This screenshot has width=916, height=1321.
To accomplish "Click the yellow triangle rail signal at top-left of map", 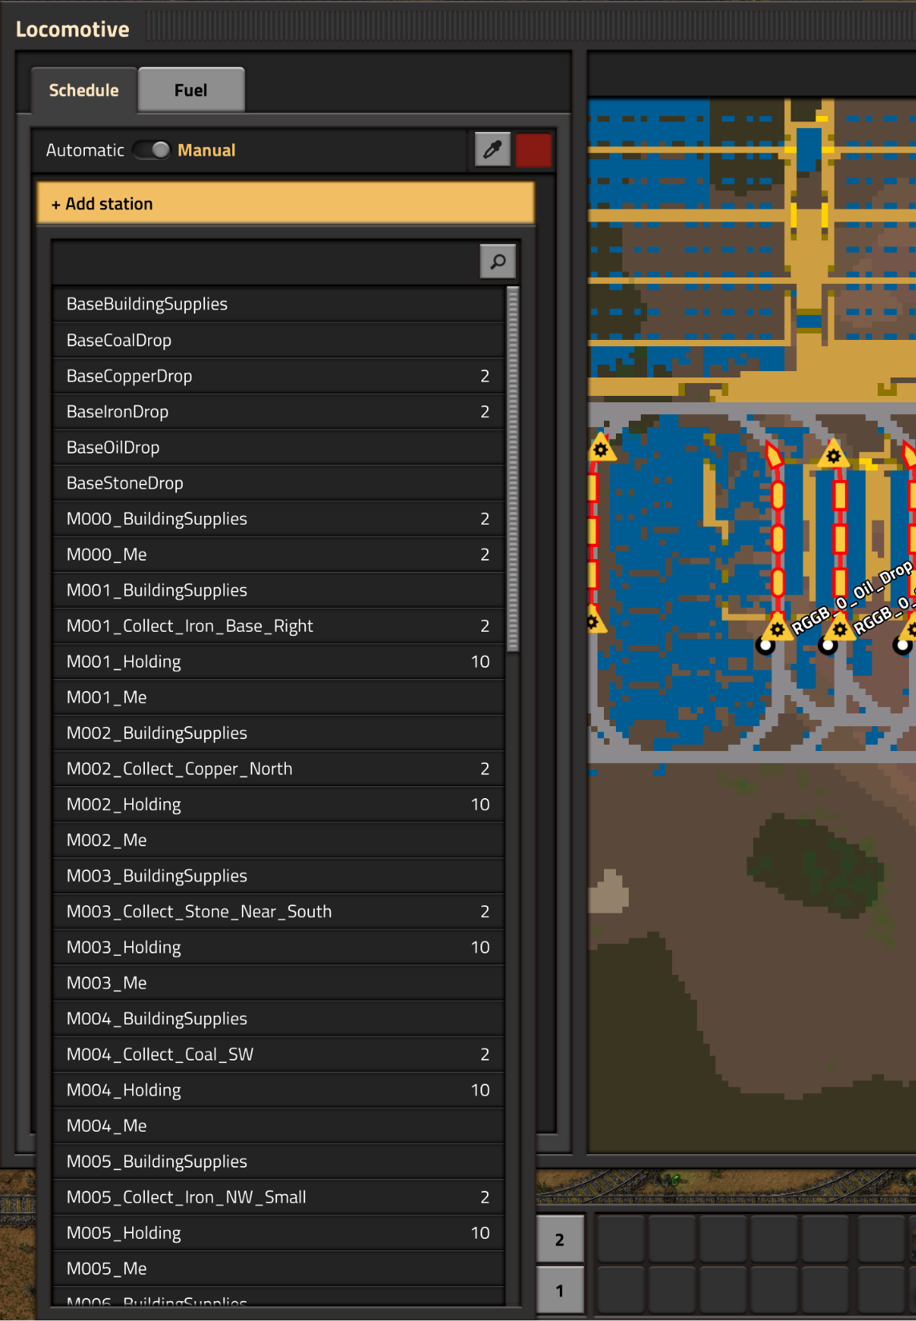I will tap(601, 447).
